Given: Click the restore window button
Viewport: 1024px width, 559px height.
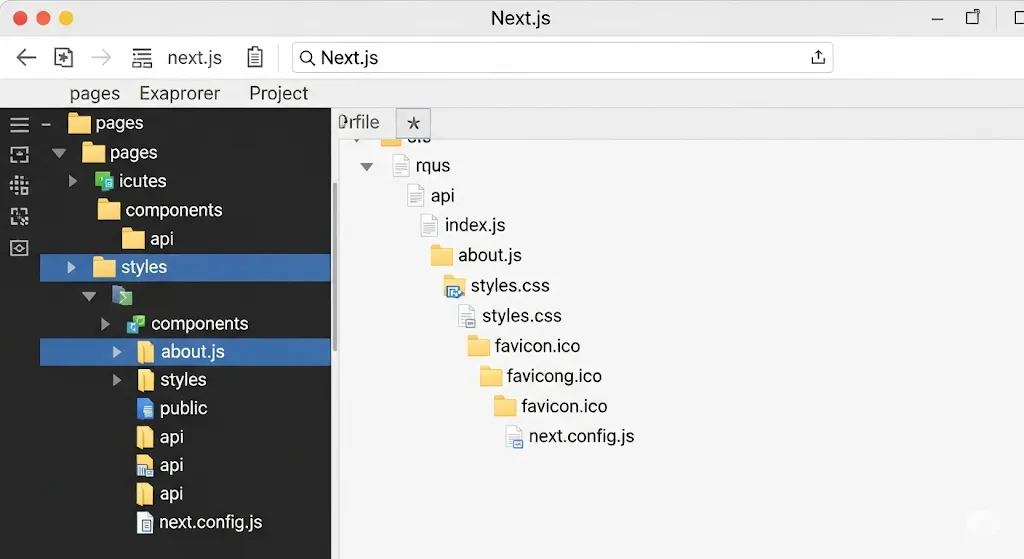Looking at the screenshot, I should point(972,18).
